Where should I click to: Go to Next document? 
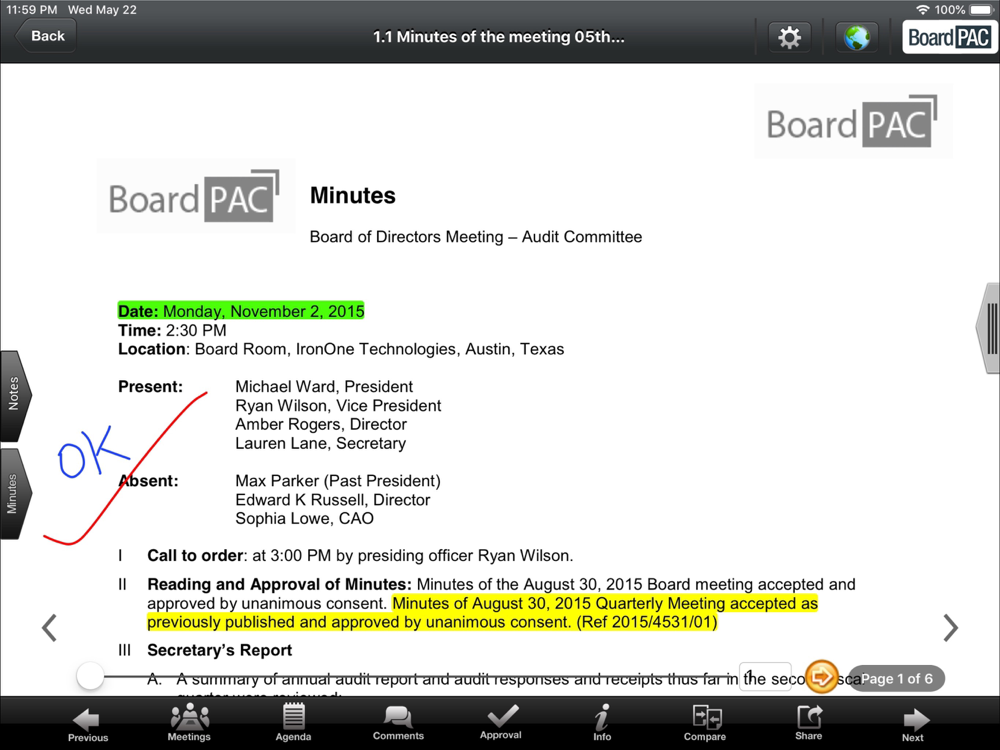913,724
